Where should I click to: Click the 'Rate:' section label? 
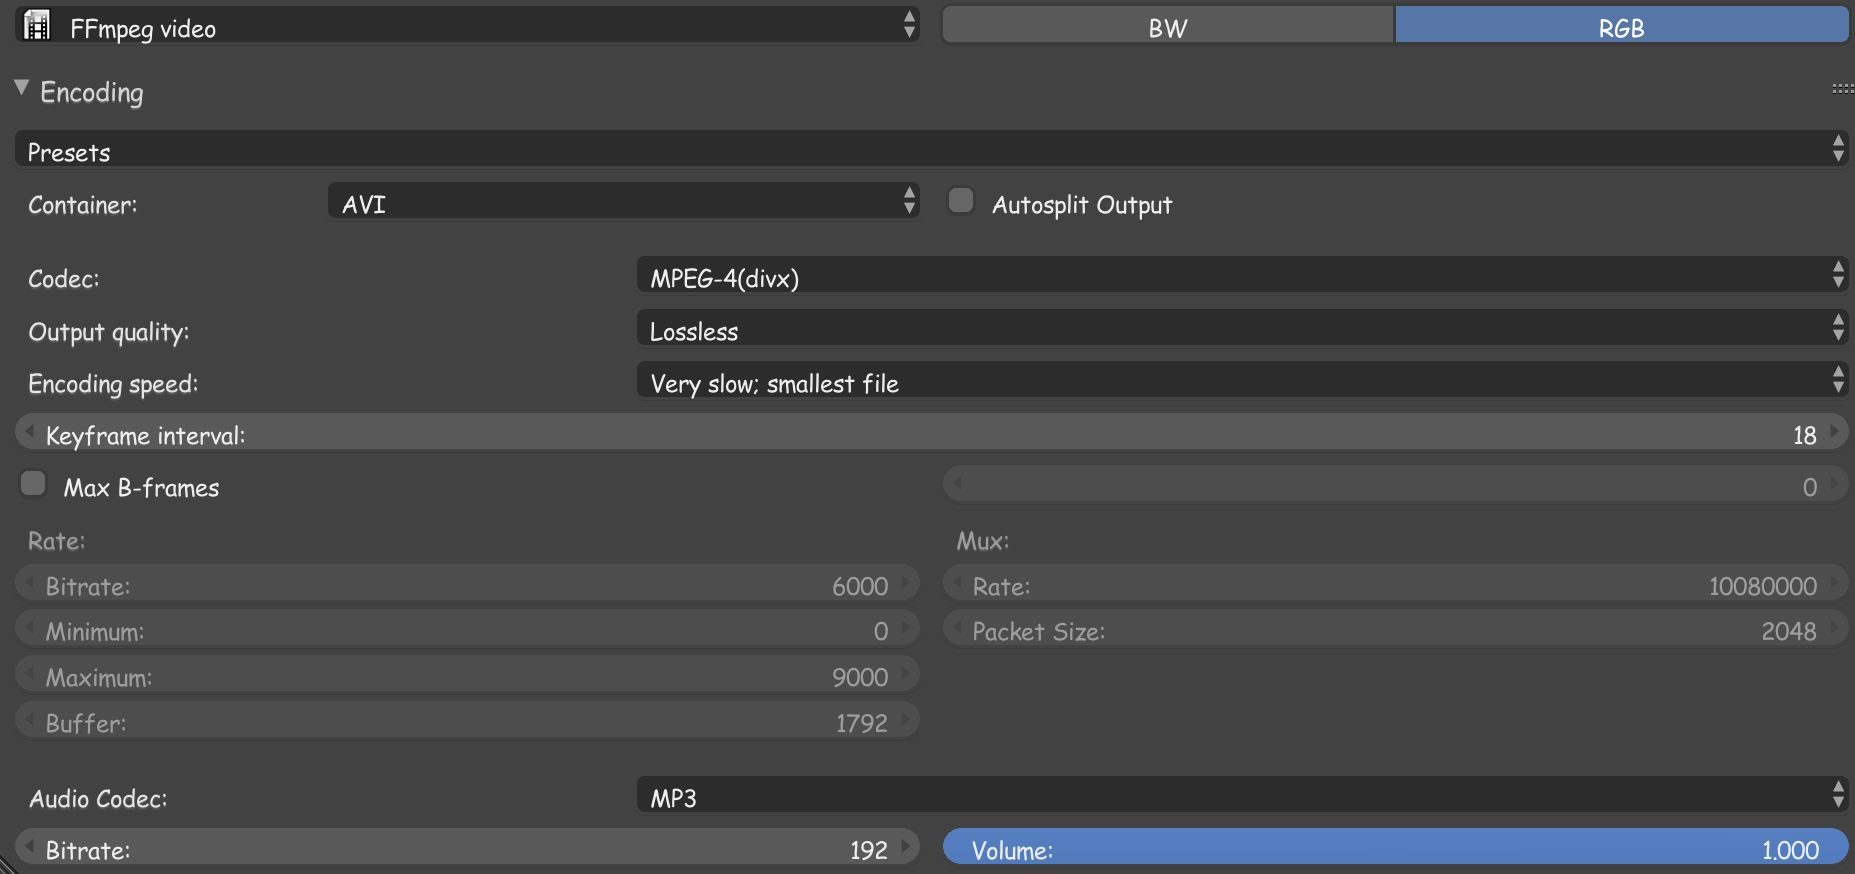point(56,541)
